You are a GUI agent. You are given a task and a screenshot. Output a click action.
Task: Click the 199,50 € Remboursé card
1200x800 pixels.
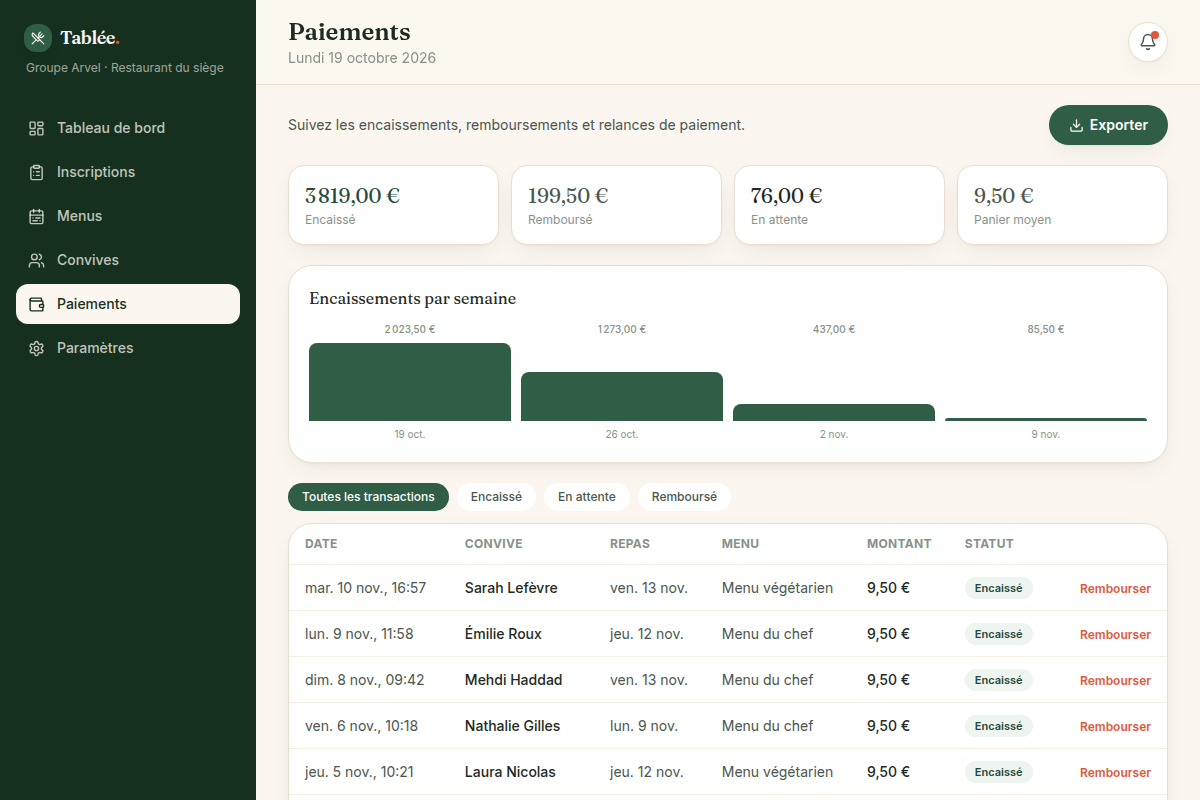[616, 205]
